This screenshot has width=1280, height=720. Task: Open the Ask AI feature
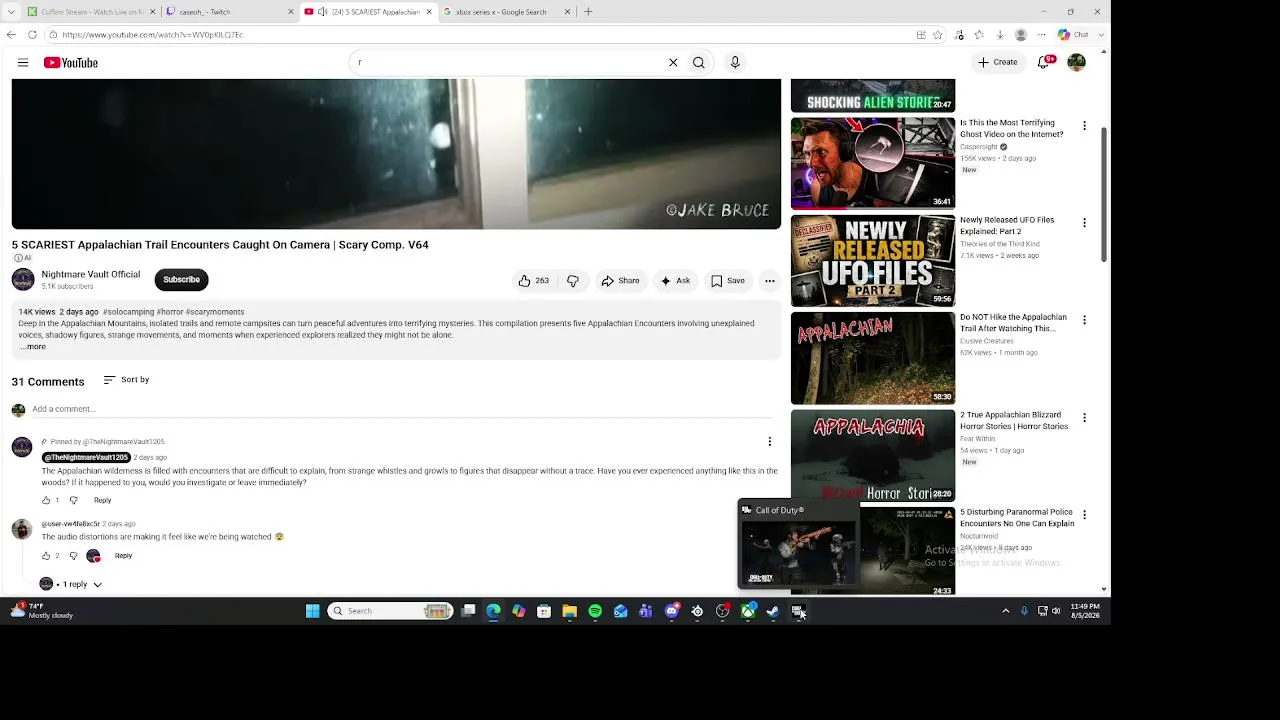[675, 281]
